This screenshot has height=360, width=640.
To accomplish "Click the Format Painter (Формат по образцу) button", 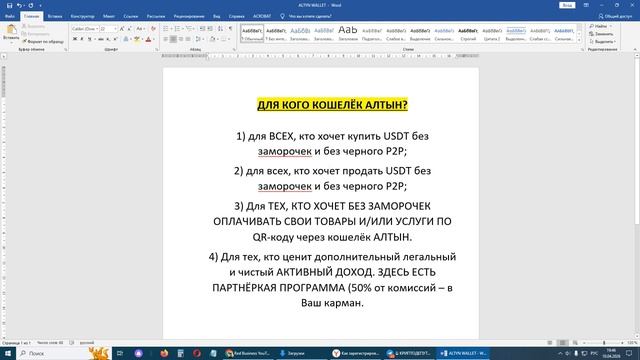I will pos(43,42).
